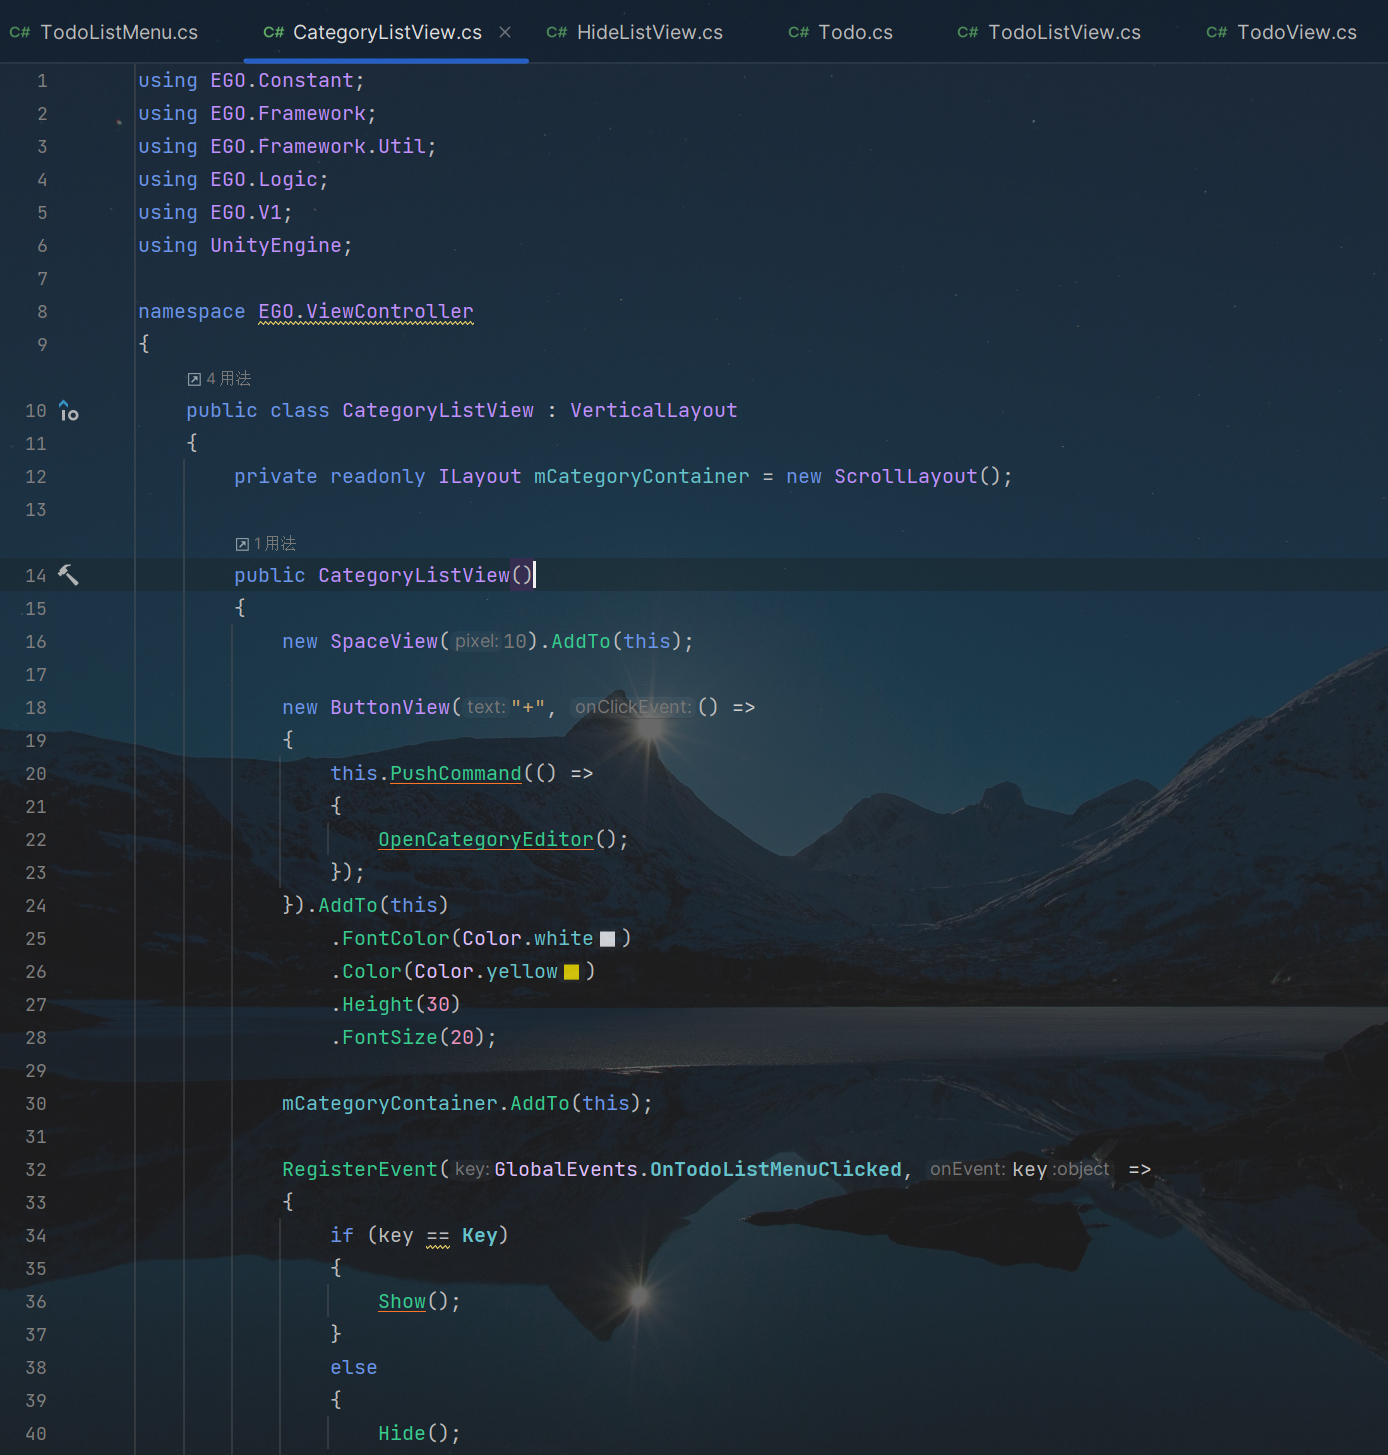Viewport: 1388px width, 1455px height.
Task: Click line number 8 in the gutter
Action: tap(42, 311)
